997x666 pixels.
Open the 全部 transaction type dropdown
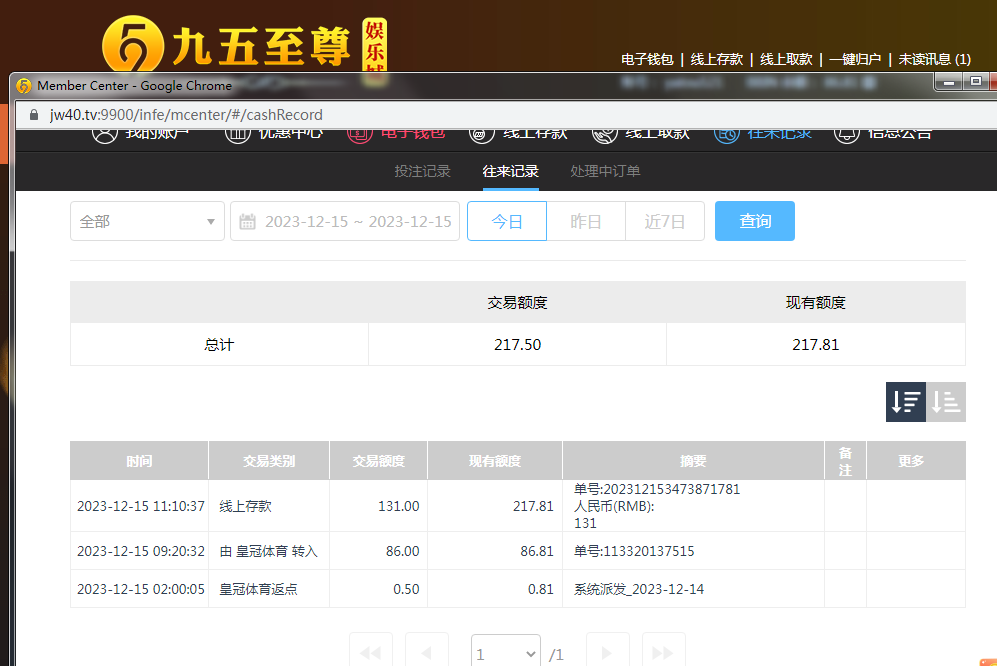148,221
